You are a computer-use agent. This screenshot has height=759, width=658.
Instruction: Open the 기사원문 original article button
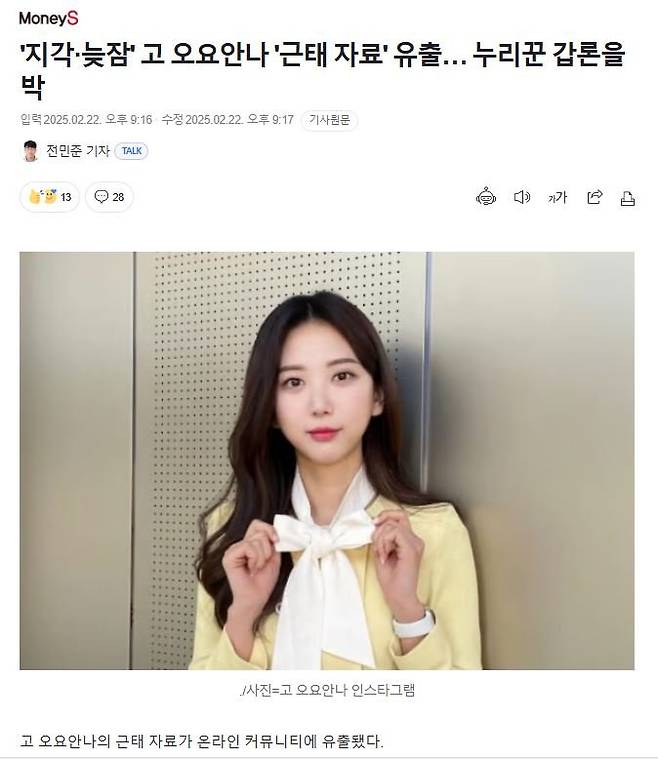pyautogui.click(x=329, y=120)
